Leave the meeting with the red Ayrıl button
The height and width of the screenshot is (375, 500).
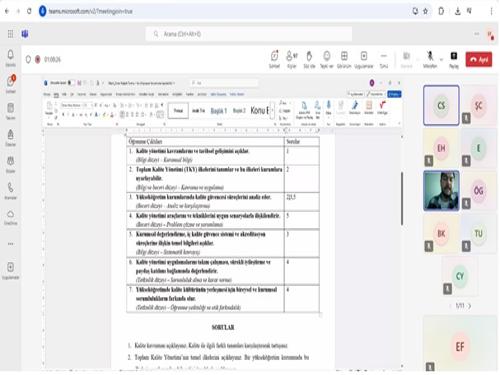[x=479, y=60]
